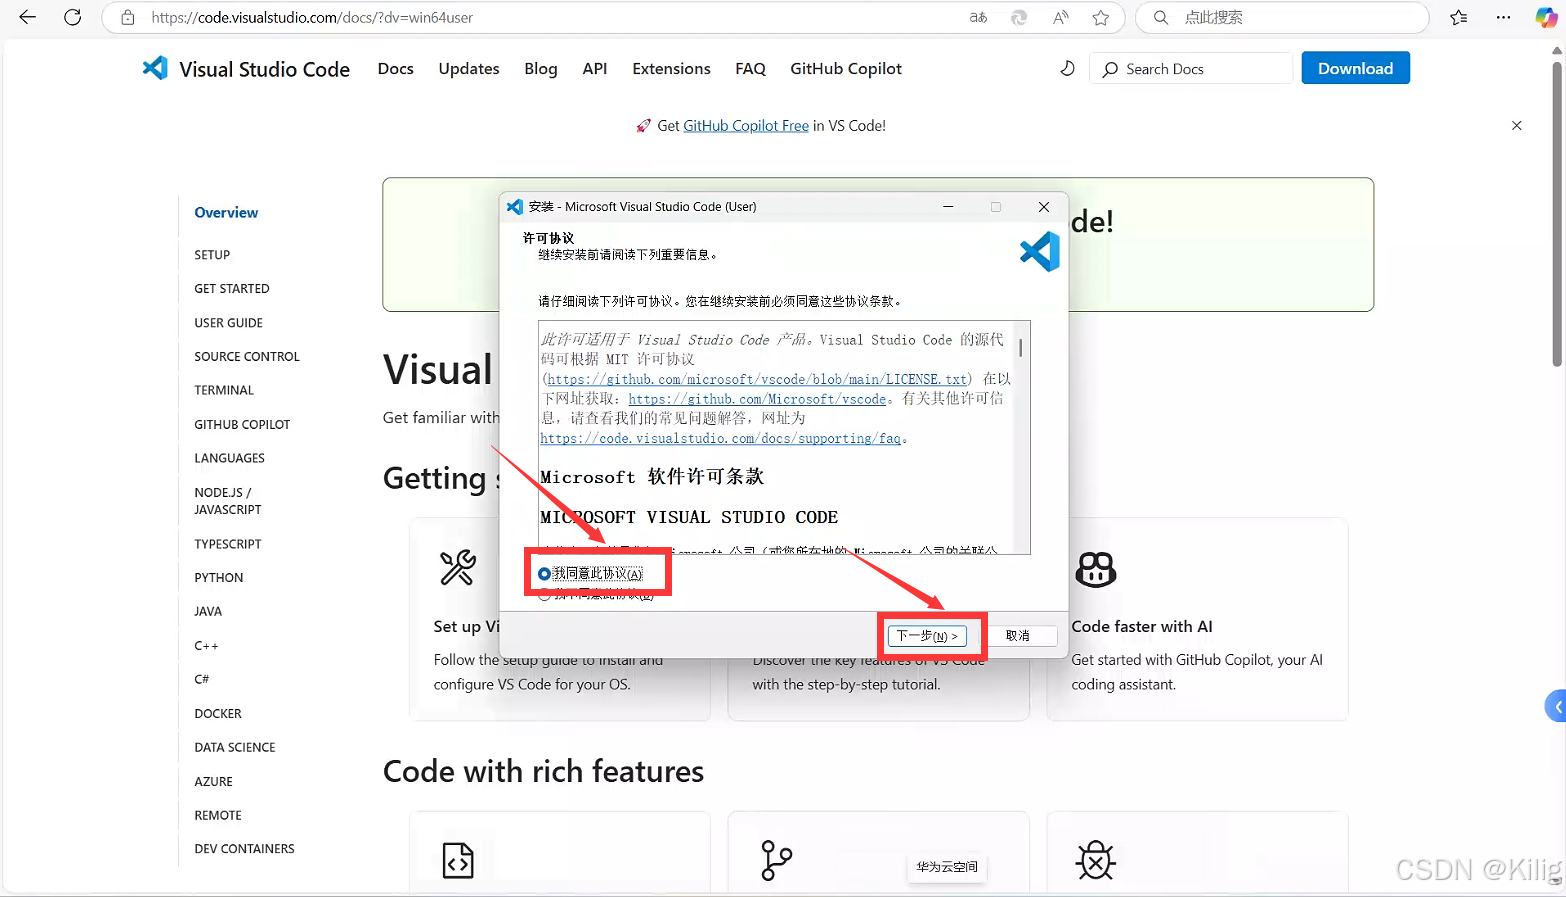Image resolution: width=1566 pixels, height=897 pixels.
Task: Open the FAQ menu item
Action: tap(750, 68)
